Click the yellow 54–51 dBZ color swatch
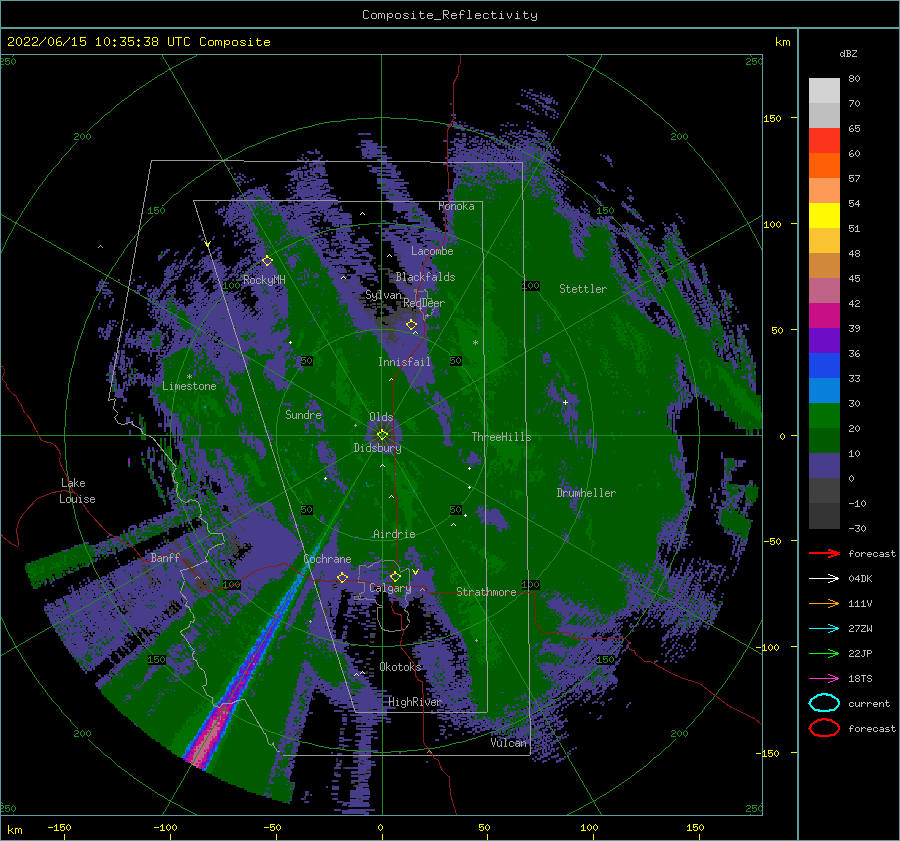This screenshot has height=841, width=900. [x=824, y=215]
